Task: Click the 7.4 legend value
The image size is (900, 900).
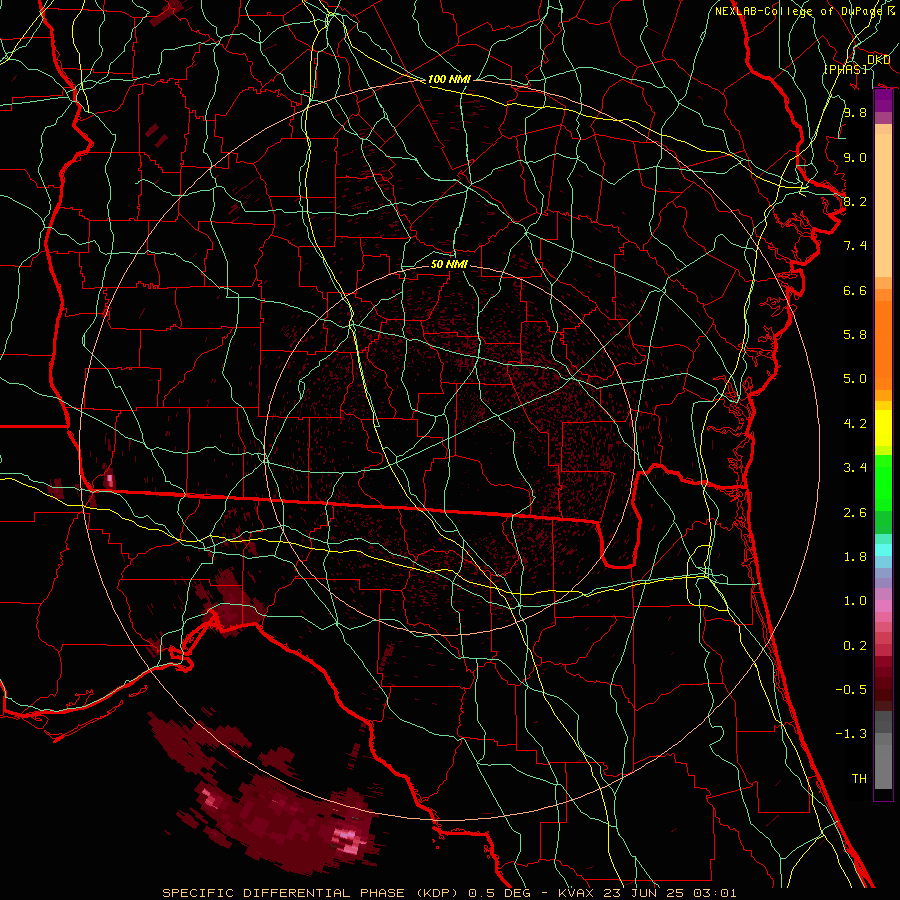Action: click(855, 246)
